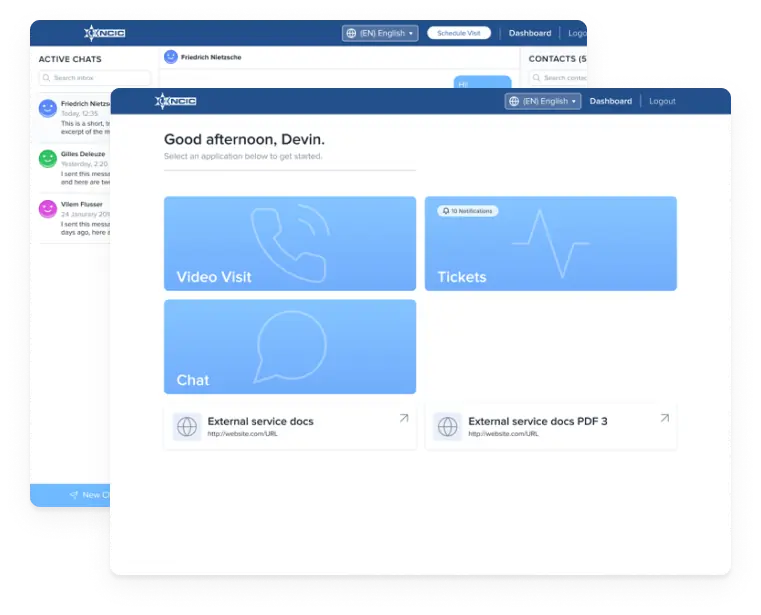761x615 pixels.
Task: Open the Video Visit application tile
Action: click(290, 243)
